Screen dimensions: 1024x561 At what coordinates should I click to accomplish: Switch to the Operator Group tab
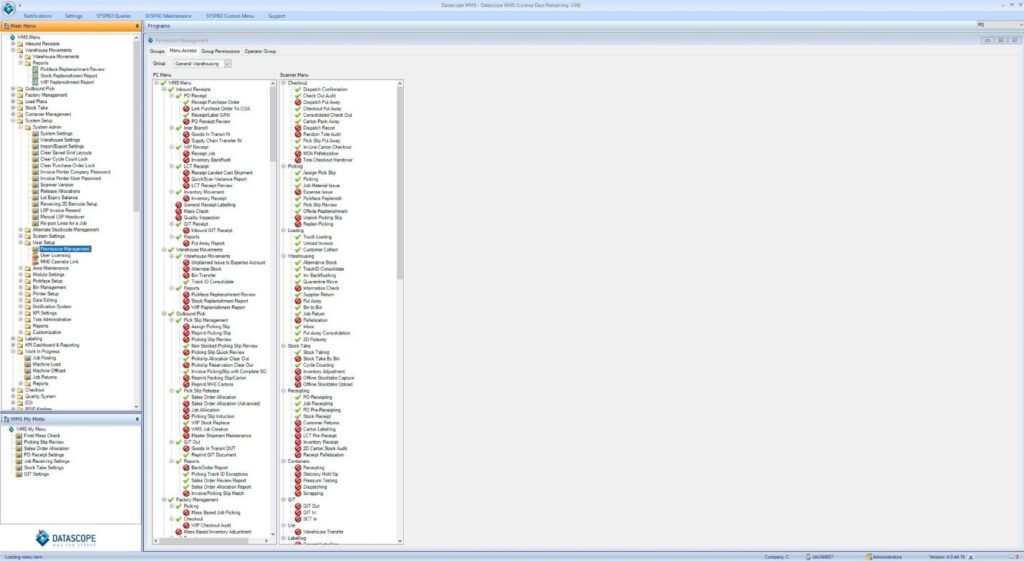click(260, 49)
